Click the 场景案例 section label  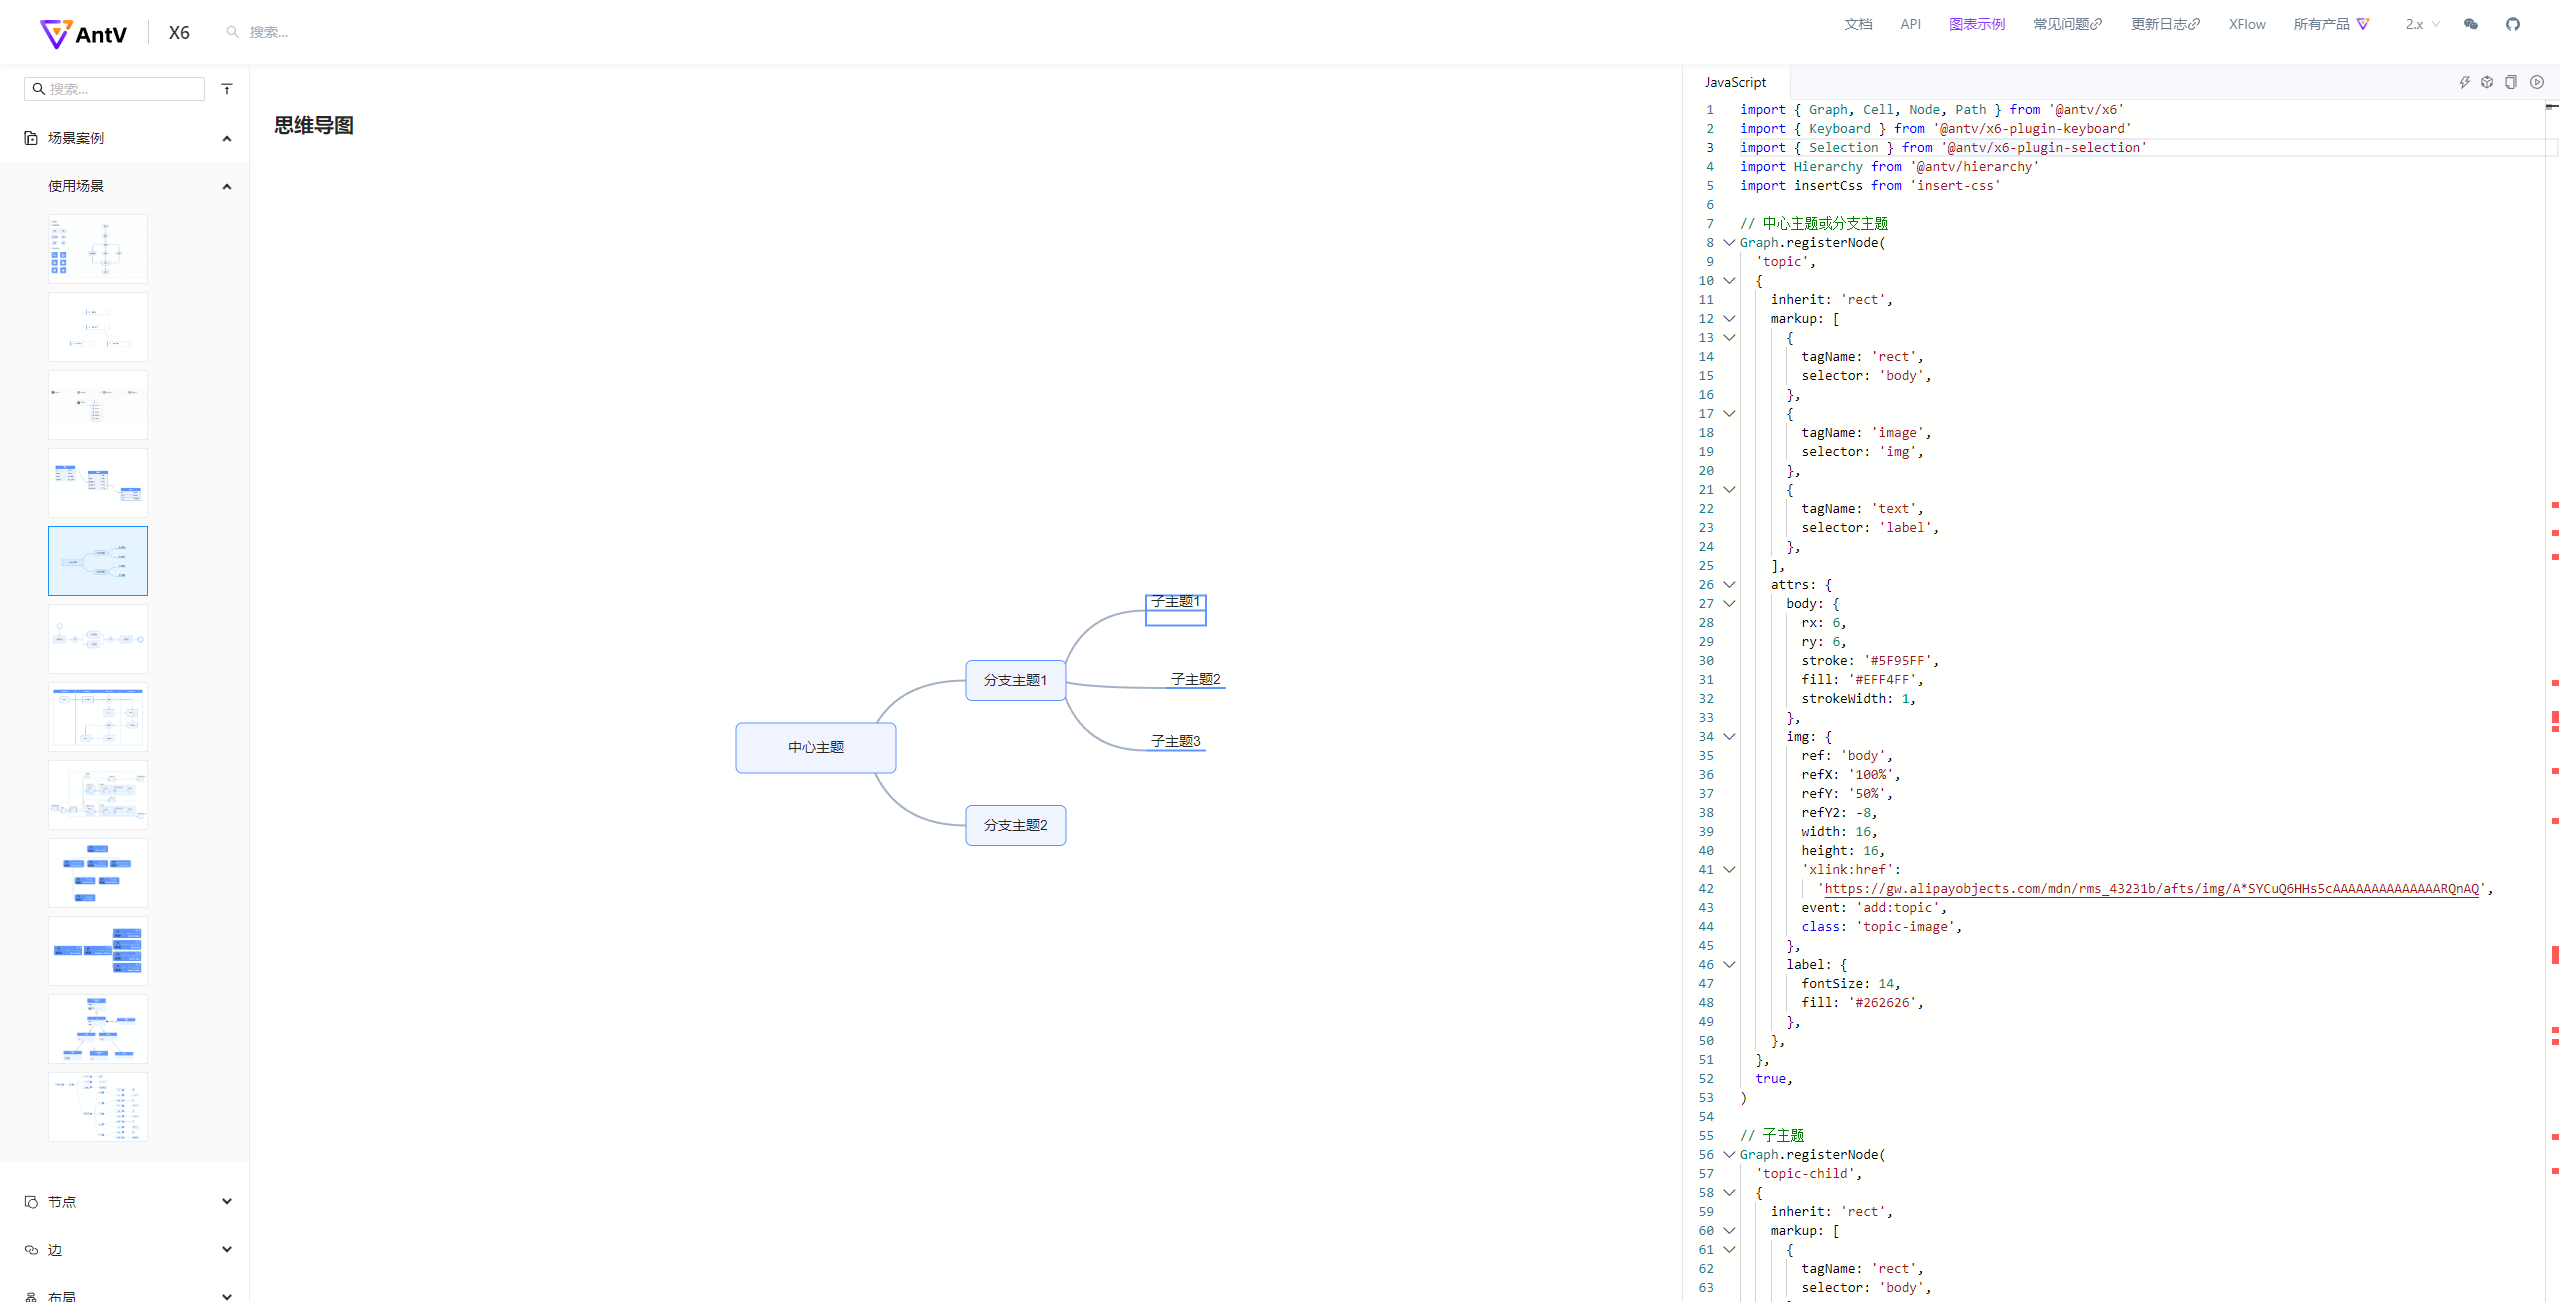pyautogui.click(x=76, y=138)
